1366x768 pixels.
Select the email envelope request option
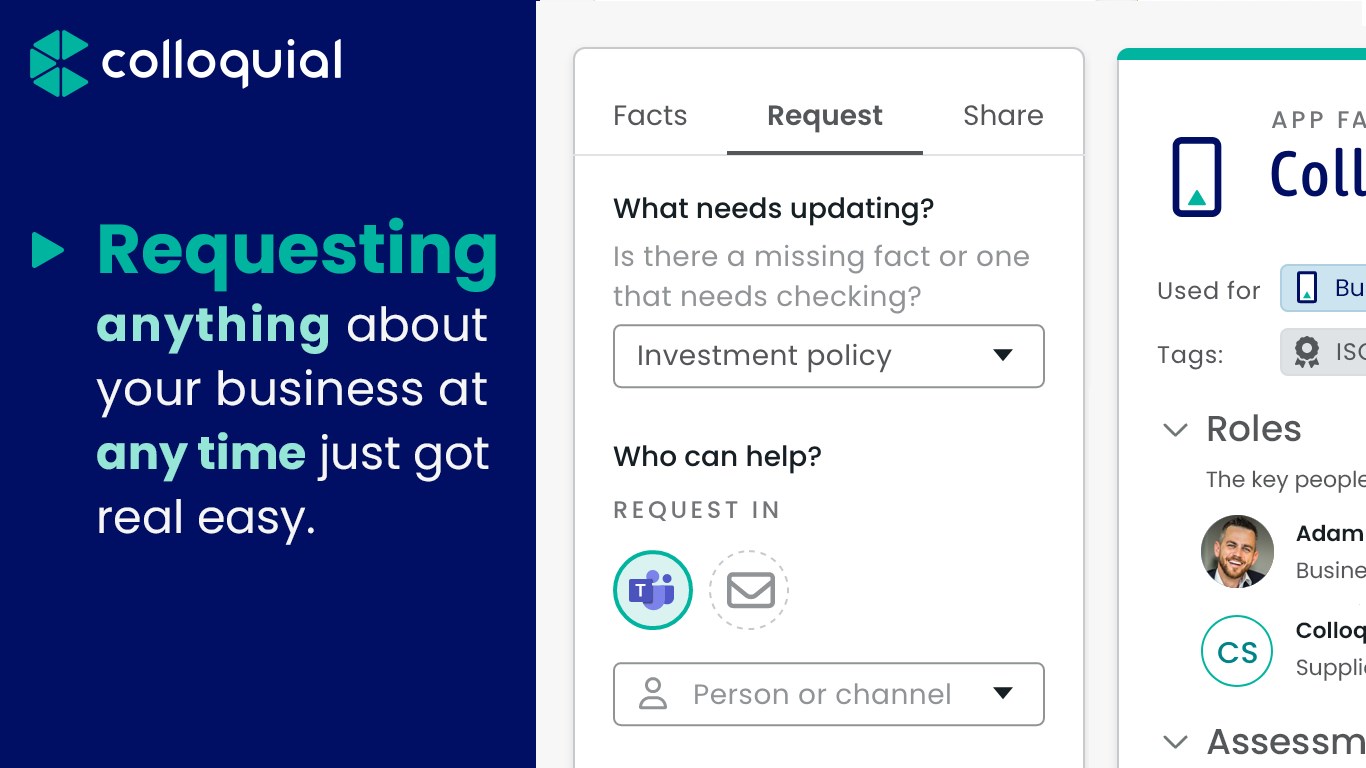coord(749,590)
